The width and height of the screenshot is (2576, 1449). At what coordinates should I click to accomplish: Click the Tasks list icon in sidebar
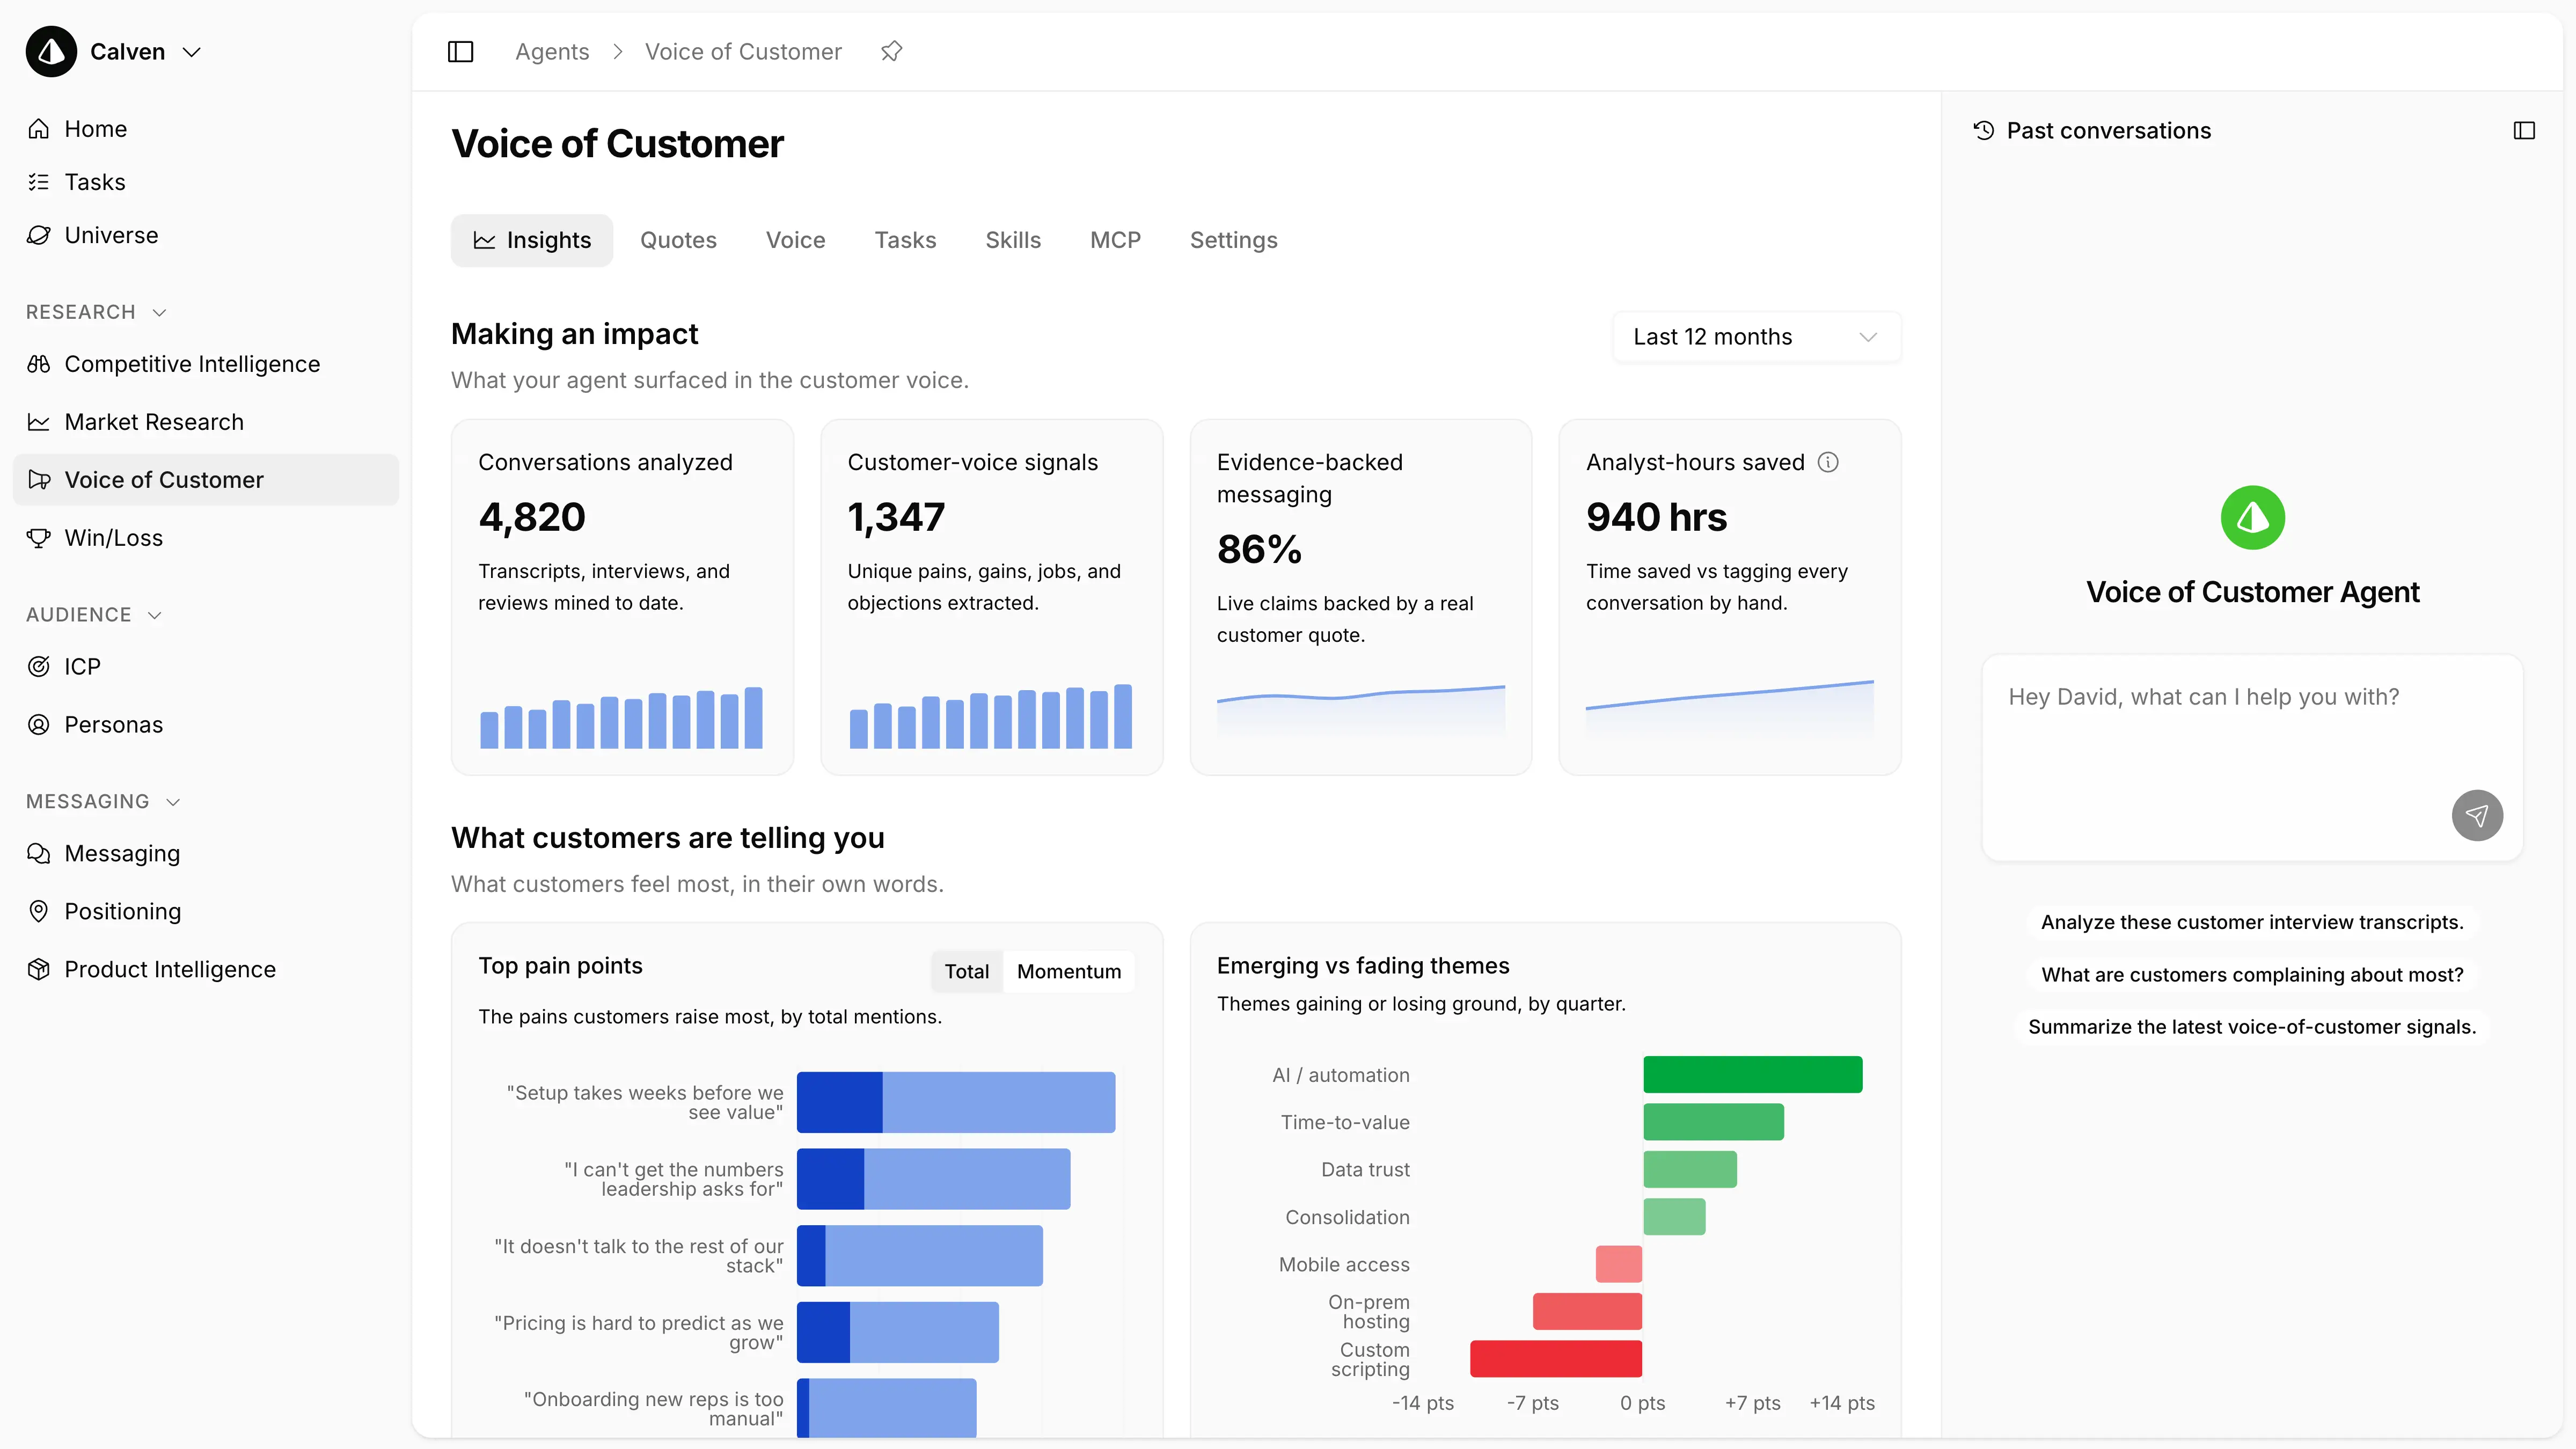pyautogui.click(x=39, y=182)
